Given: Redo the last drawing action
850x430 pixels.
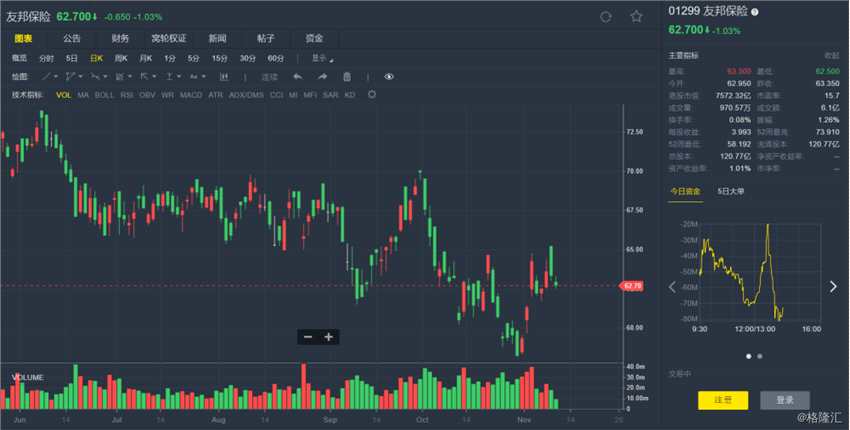Looking at the screenshot, I should 322,76.
